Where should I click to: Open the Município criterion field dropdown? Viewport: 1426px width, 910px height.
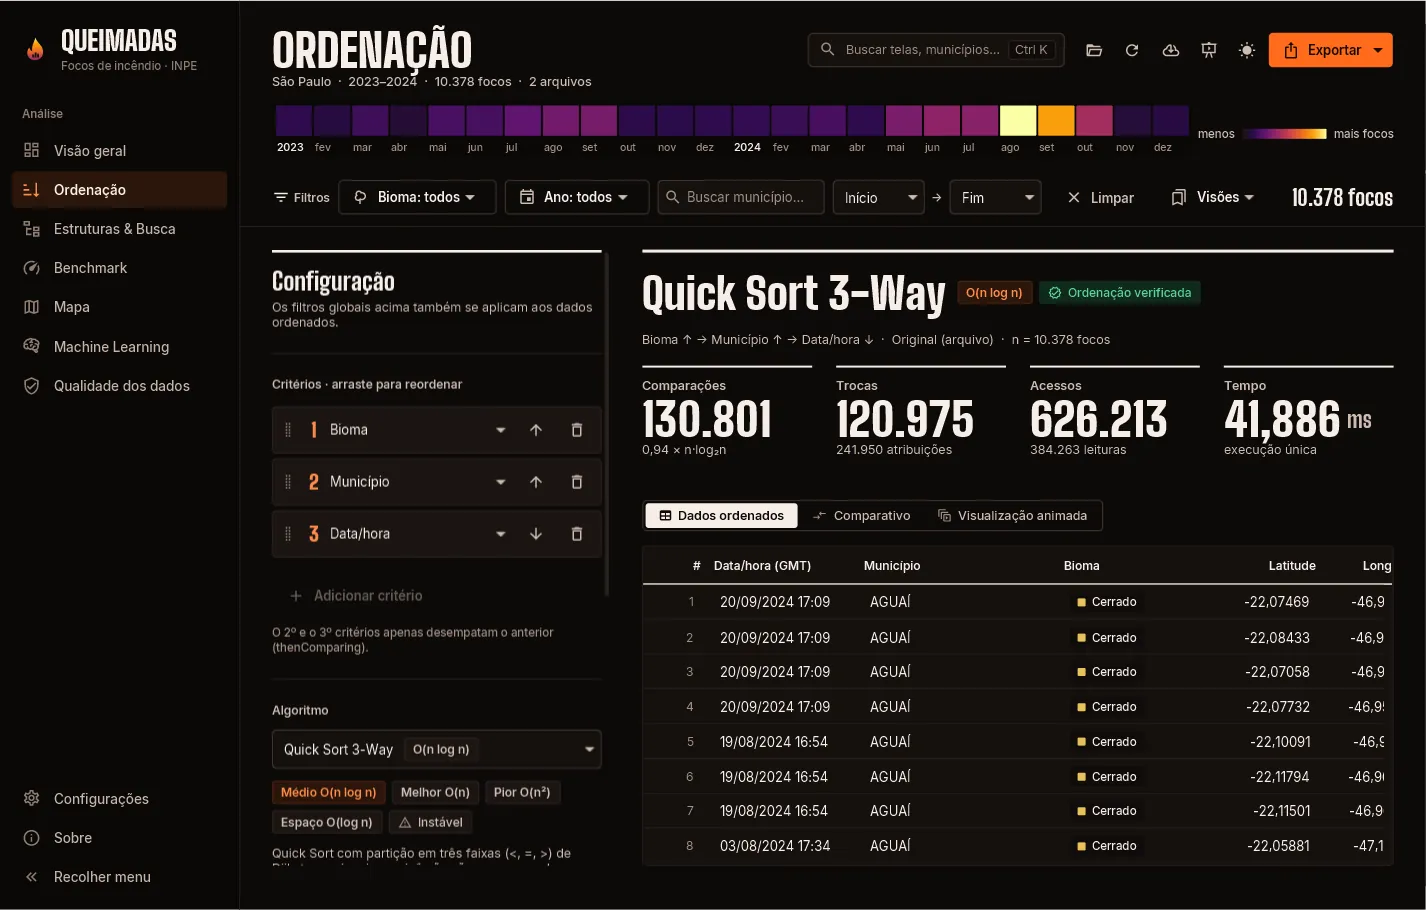point(500,482)
